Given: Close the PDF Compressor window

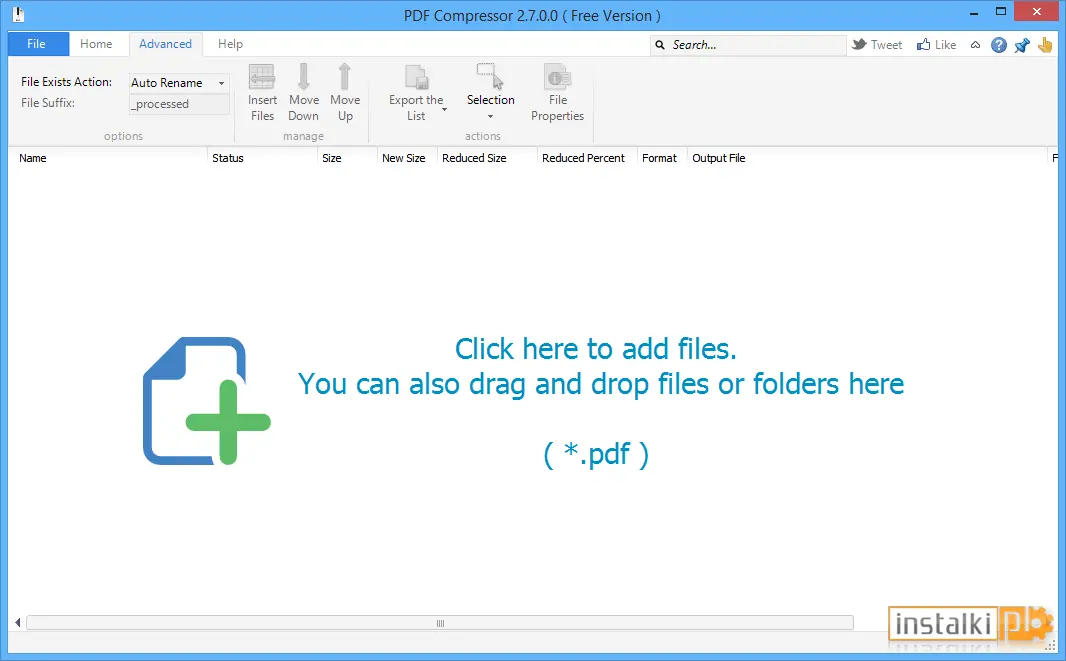Looking at the screenshot, I should click(1037, 12).
